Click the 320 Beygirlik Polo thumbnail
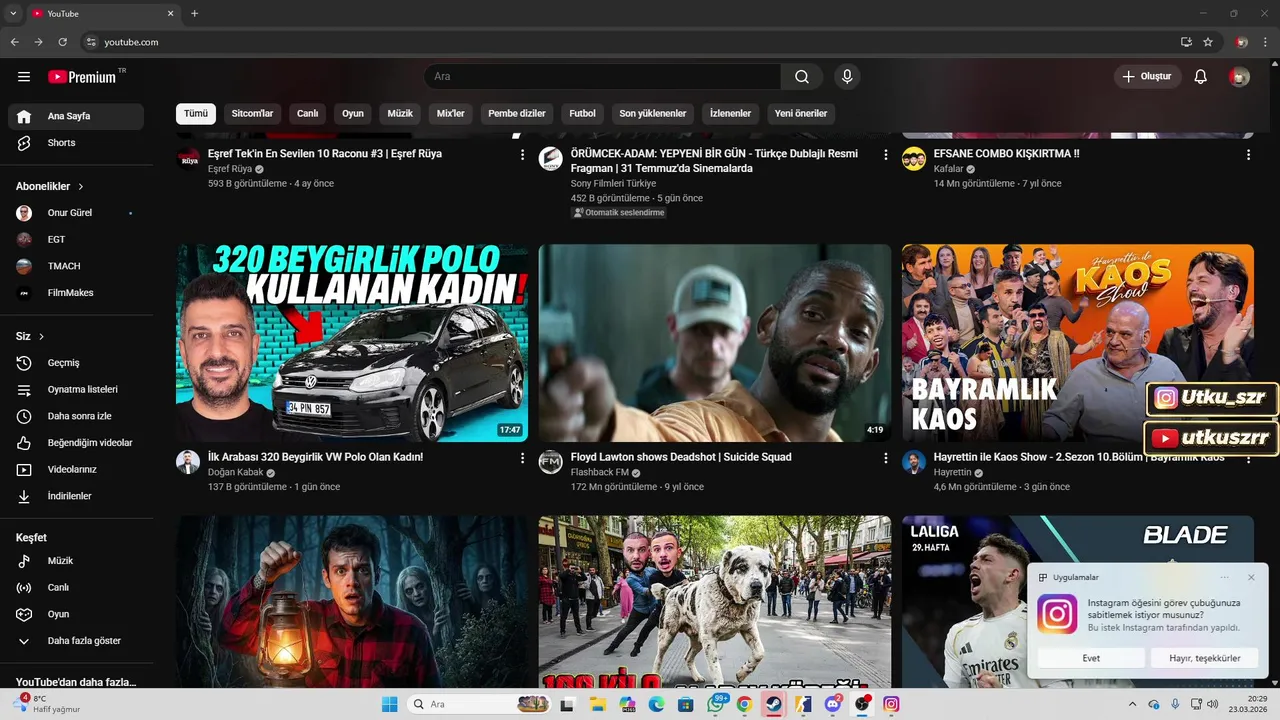Screen dimensions: 1280x720 [352, 343]
